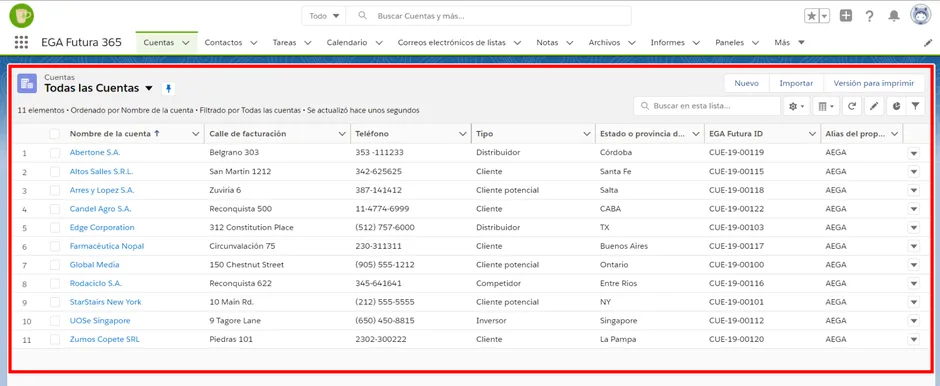The width and height of the screenshot is (940, 386).
Task: Switch to the Contactos tab
Action: coord(223,43)
